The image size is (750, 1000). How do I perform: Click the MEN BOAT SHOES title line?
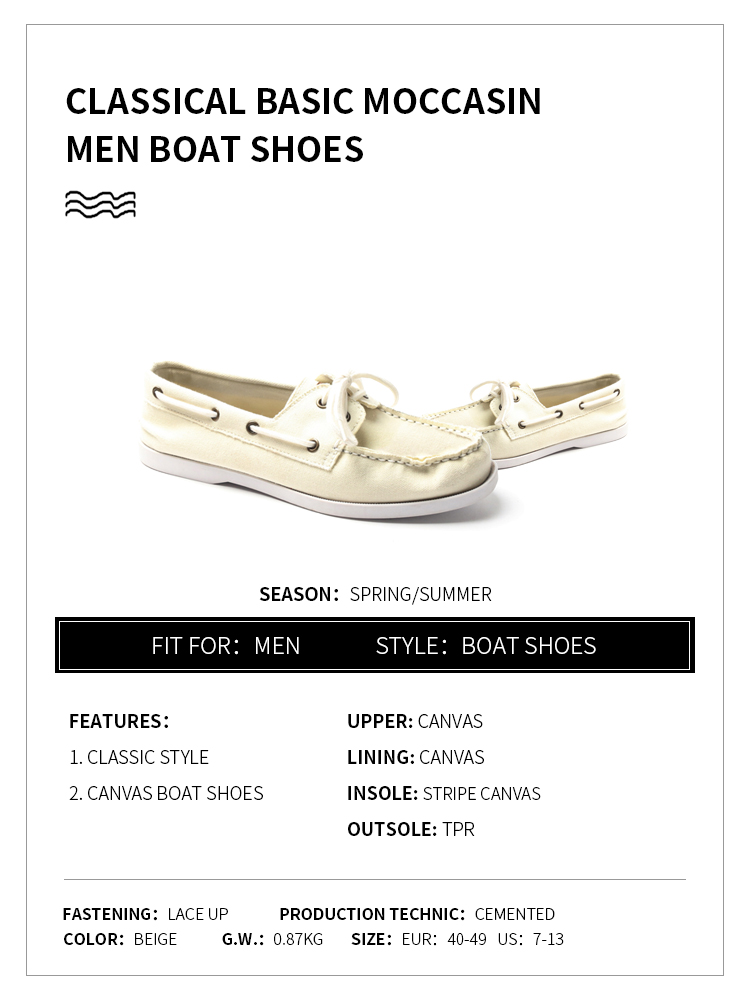(x=215, y=150)
